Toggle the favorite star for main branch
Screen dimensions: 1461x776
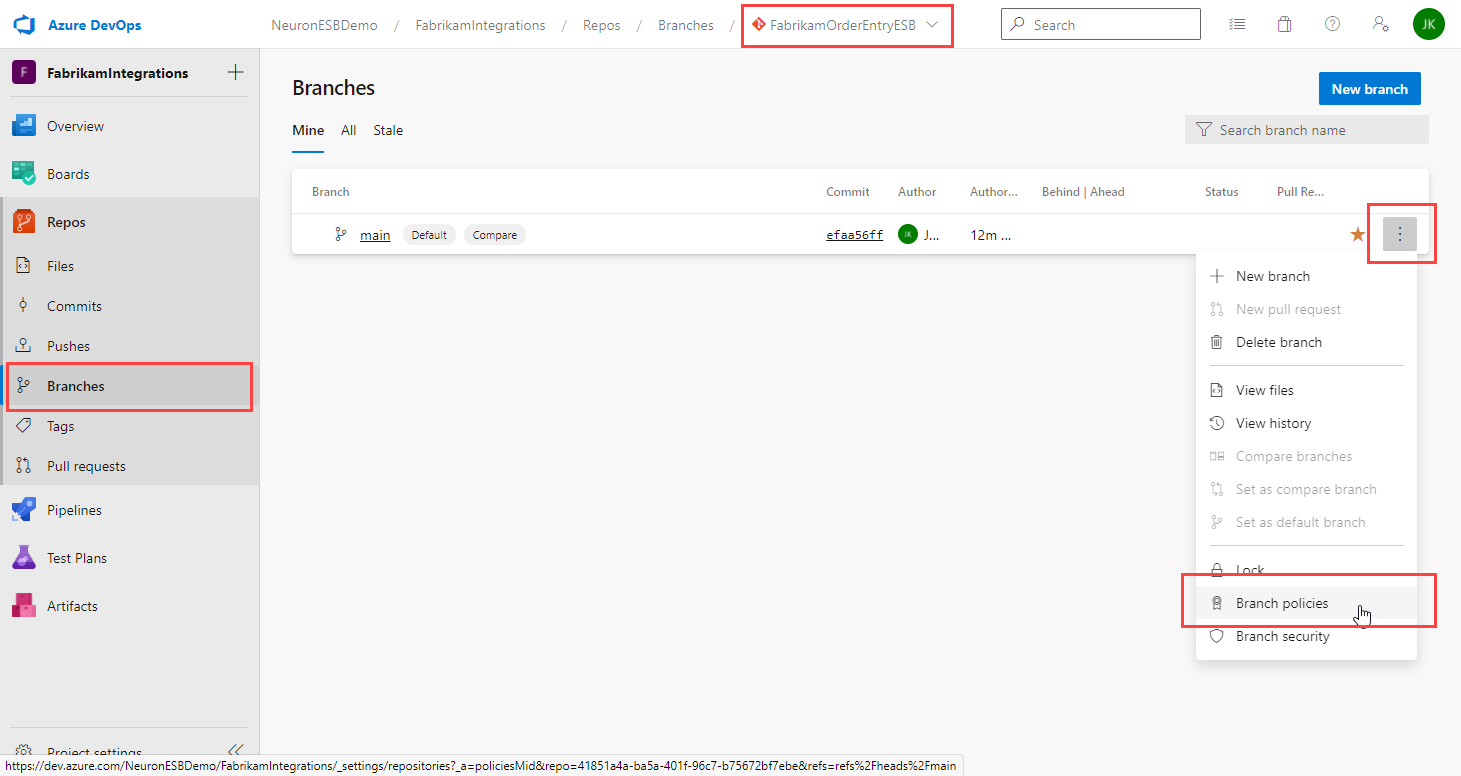(x=1358, y=234)
